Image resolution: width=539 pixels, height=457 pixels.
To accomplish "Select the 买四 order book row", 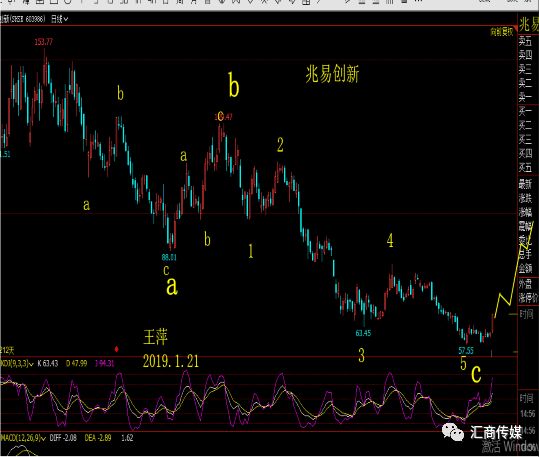I will click(x=526, y=153).
